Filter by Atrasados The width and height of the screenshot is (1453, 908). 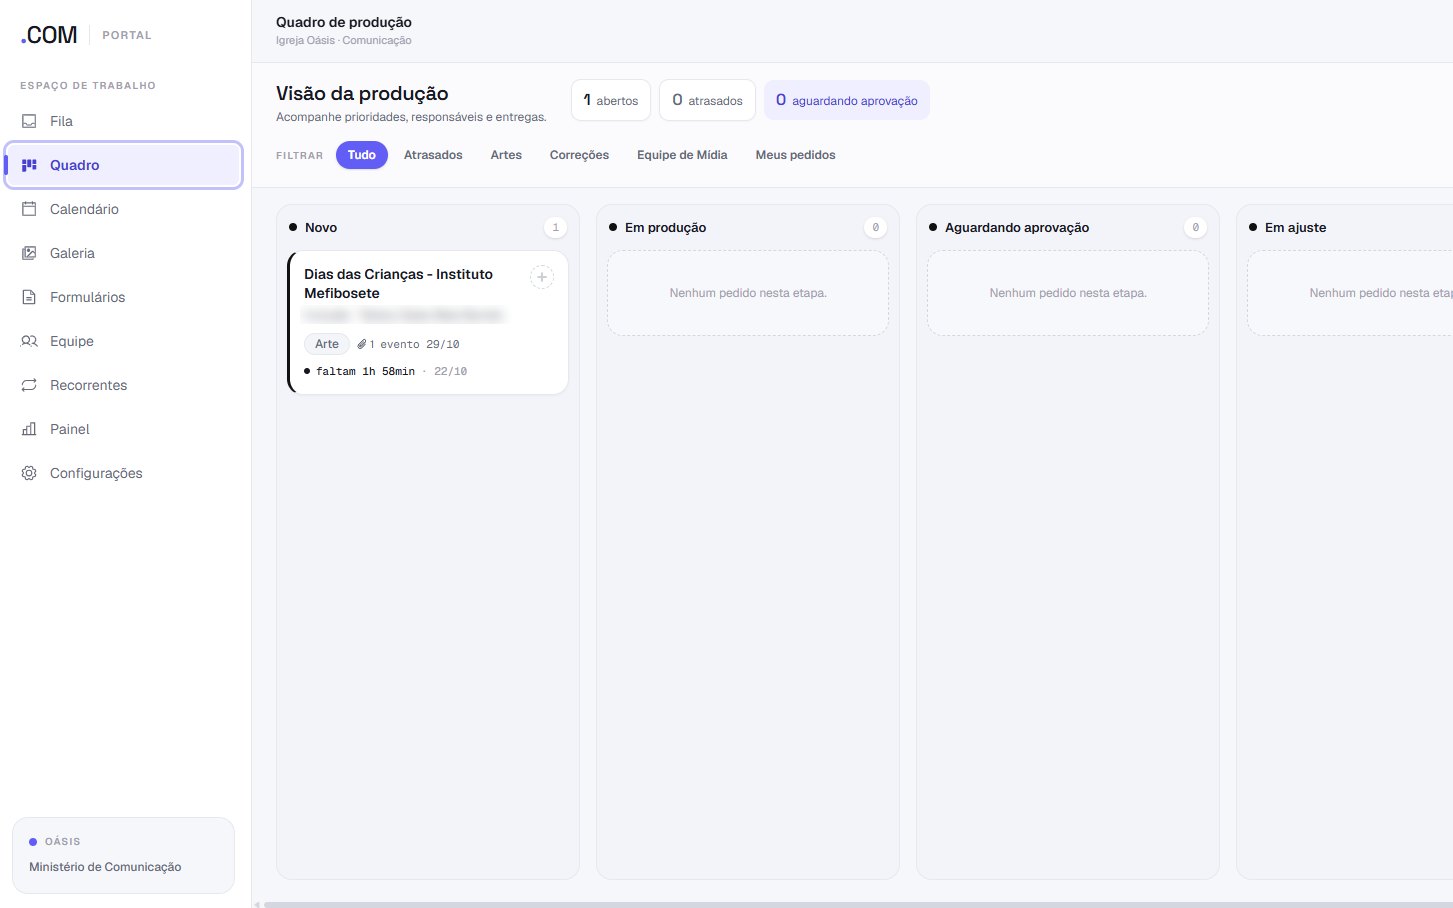pyautogui.click(x=433, y=155)
